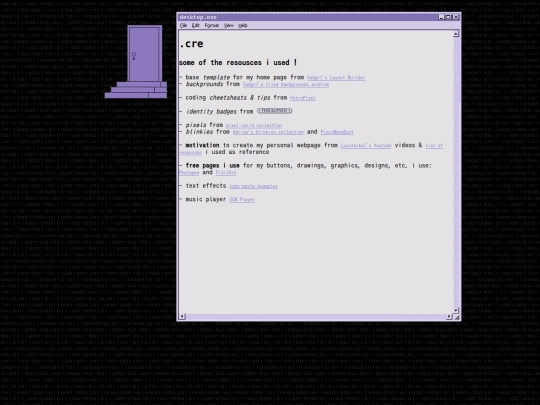Click the resize grip in window corner
The height and width of the screenshot is (405, 540).
pyautogui.click(x=457, y=317)
